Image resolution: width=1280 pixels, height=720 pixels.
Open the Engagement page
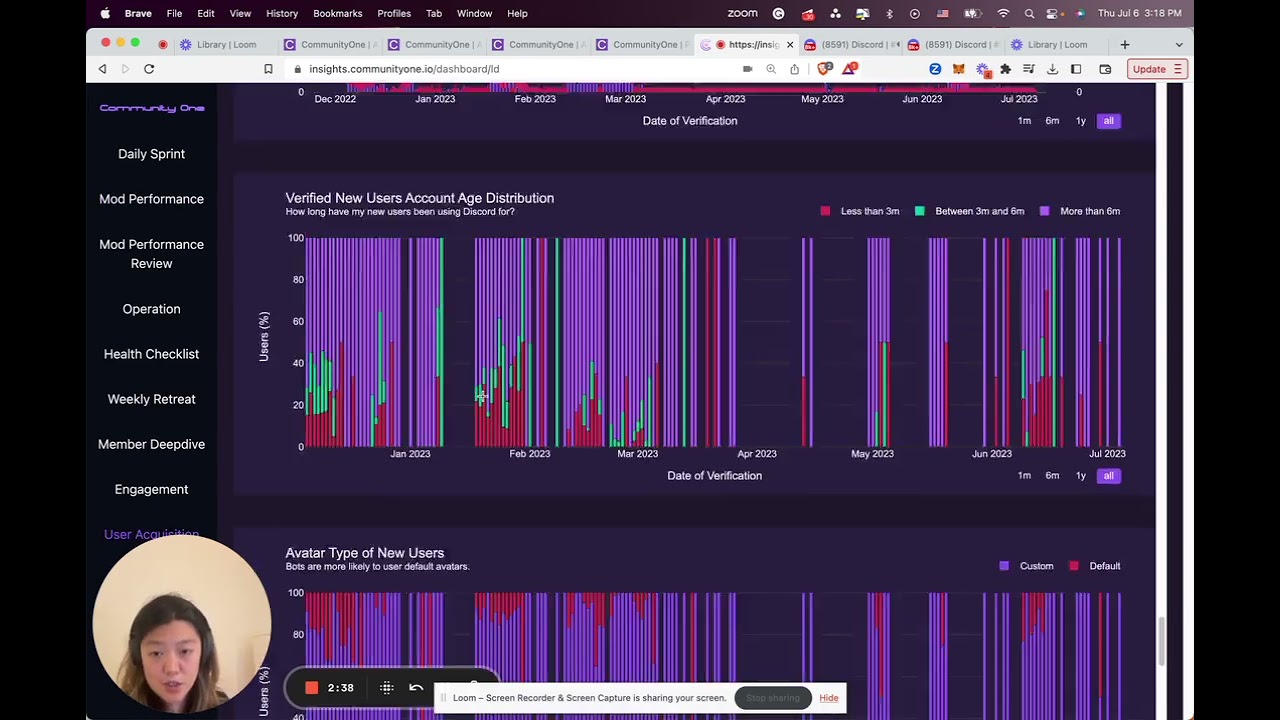[x=152, y=489]
